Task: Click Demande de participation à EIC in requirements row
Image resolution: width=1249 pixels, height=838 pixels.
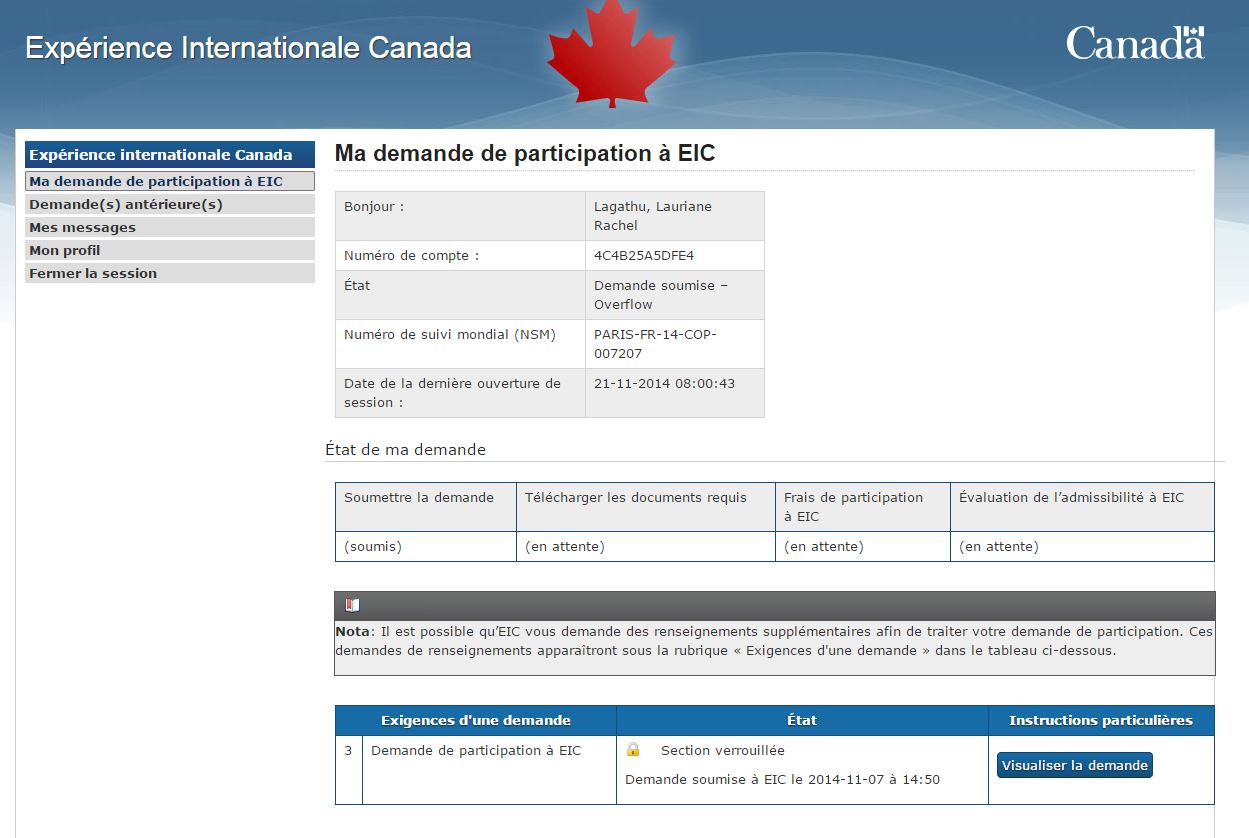Action: tap(476, 750)
